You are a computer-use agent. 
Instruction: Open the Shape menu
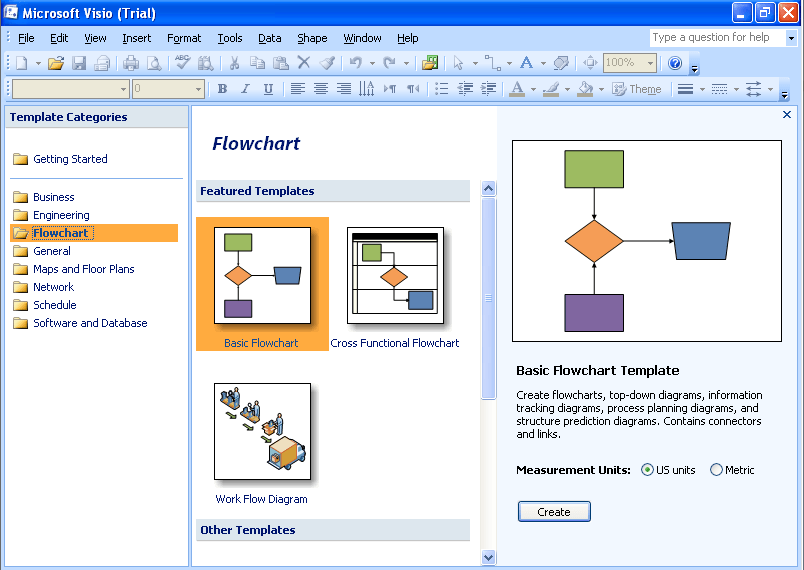coord(312,38)
